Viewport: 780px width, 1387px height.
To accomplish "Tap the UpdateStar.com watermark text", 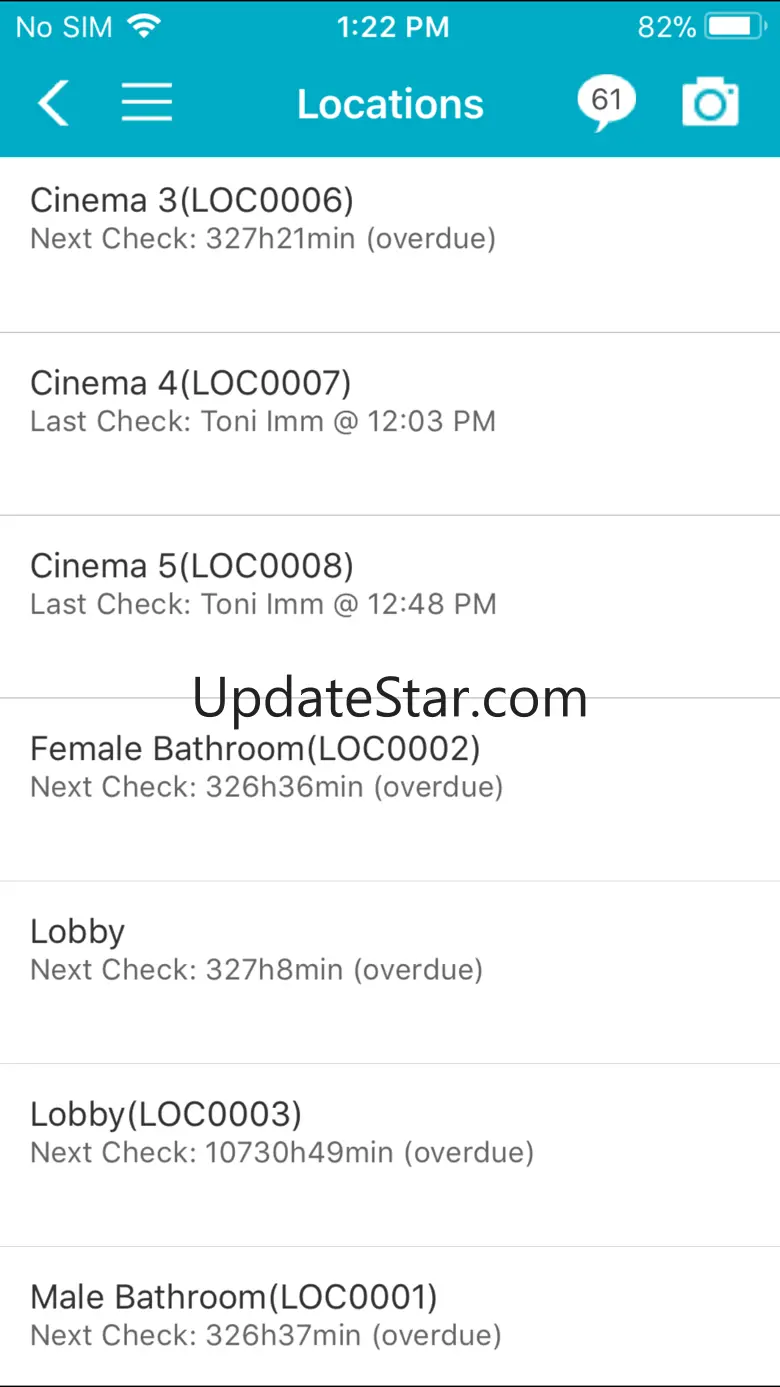I will [390, 697].
